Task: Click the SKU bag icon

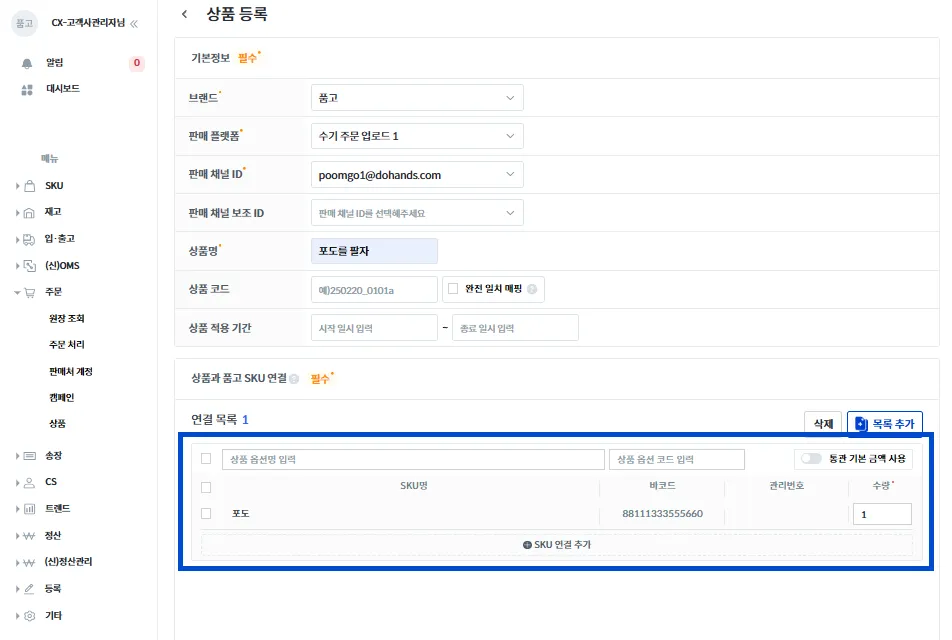Action: [x=29, y=186]
